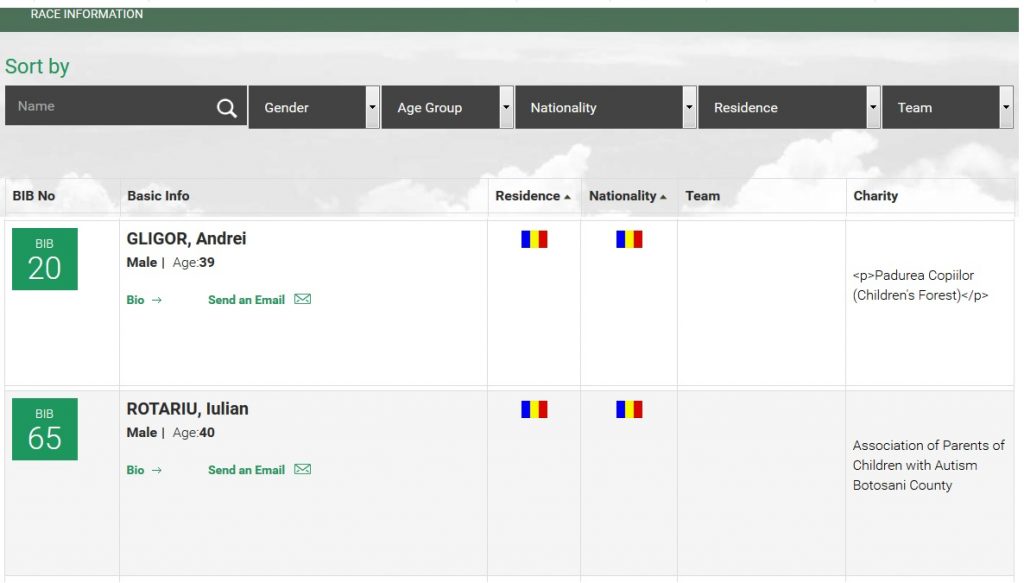
Task: Expand the Age Group dropdown
Action: 447,107
